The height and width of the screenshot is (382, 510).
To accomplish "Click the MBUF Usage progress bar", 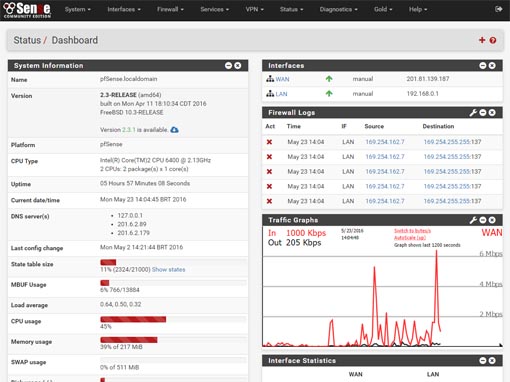I will pyautogui.click(x=173, y=283).
